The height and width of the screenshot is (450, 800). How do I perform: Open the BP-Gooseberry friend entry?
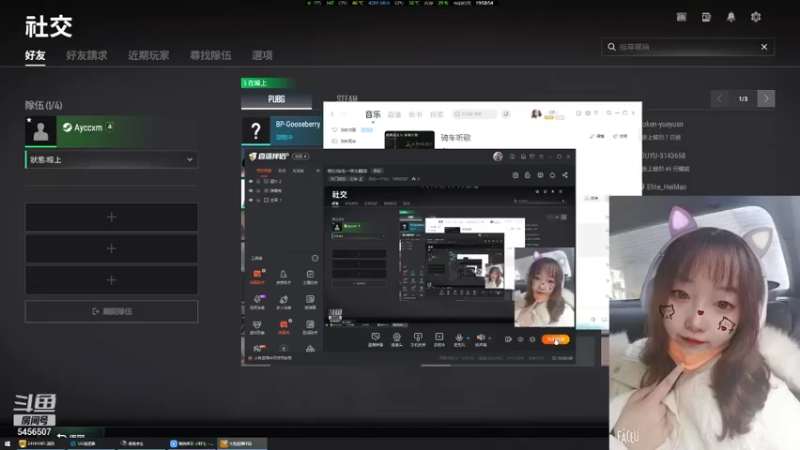click(x=282, y=131)
